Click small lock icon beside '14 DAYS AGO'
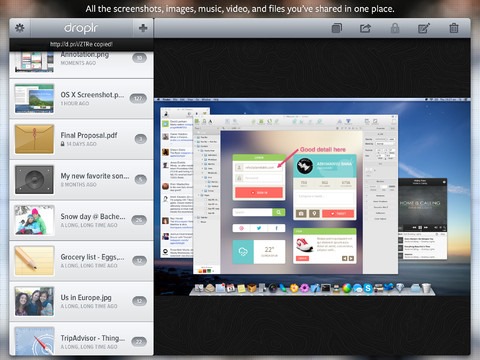The image size is (480, 360). (x=62, y=144)
